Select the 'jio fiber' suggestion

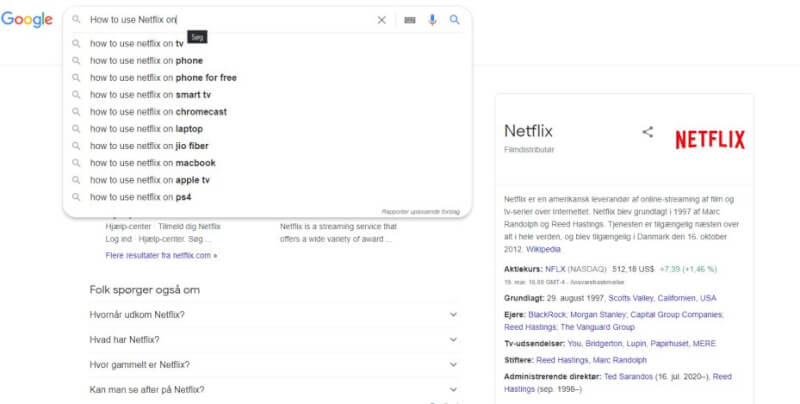(x=149, y=146)
